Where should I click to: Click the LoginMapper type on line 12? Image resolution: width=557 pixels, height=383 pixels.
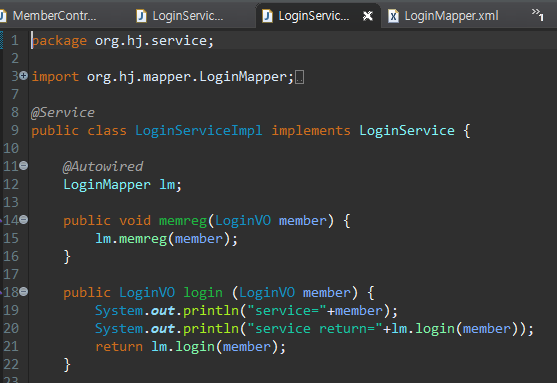[x=107, y=184]
